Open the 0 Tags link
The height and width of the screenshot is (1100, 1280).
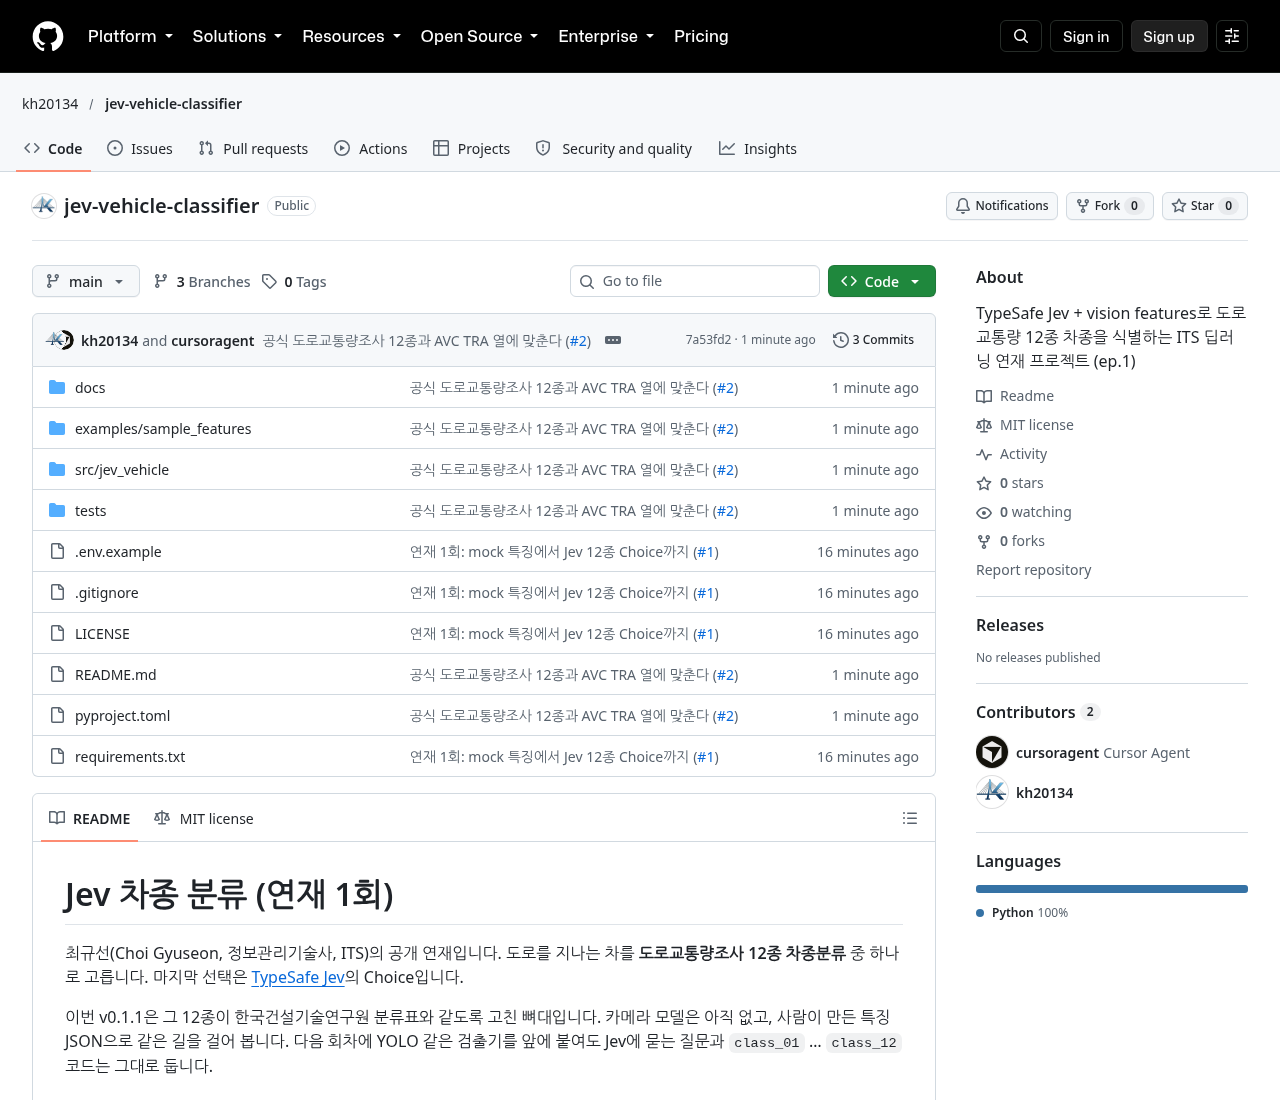point(294,281)
